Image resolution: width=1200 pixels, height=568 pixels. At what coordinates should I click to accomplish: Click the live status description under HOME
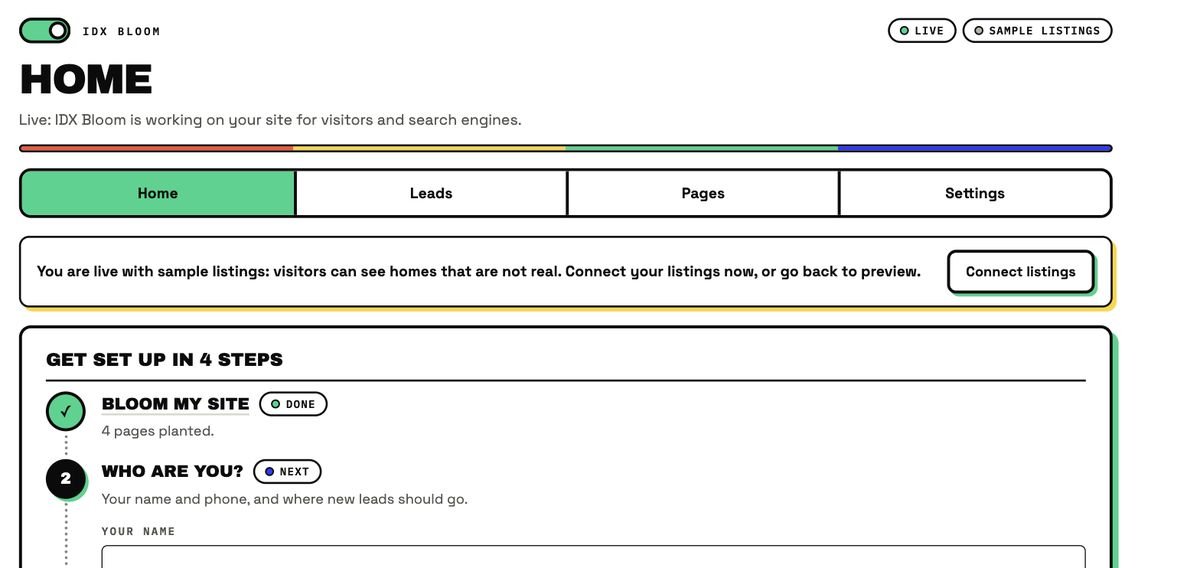click(270, 120)
